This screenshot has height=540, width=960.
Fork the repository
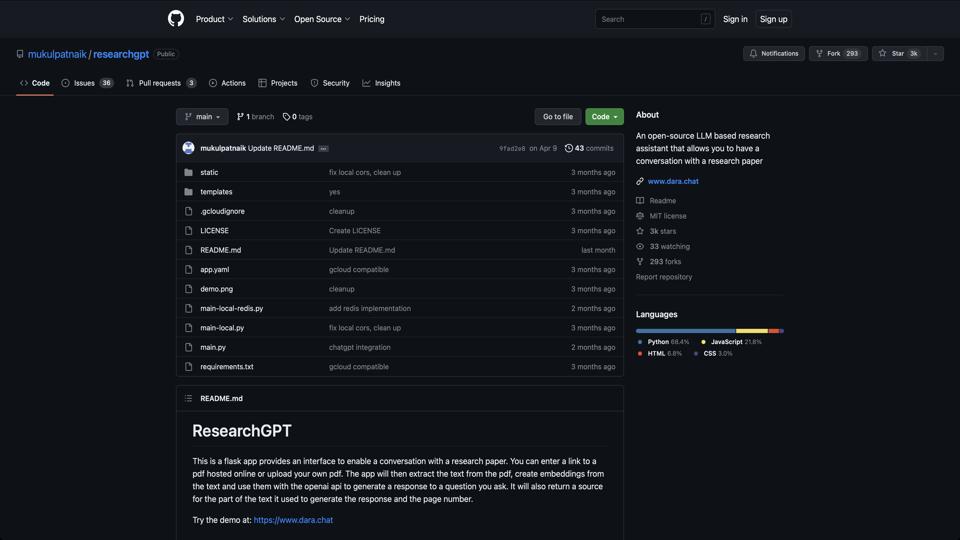click(x=838, y=54)
